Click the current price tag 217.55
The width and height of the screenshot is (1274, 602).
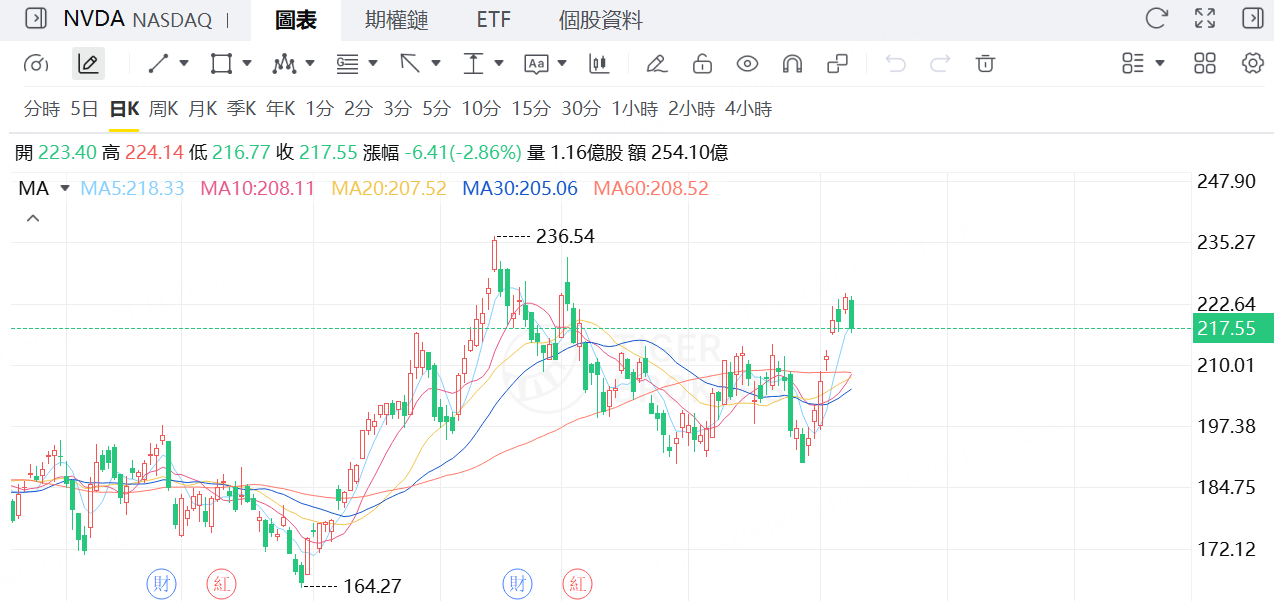[x=1233, y=328]
